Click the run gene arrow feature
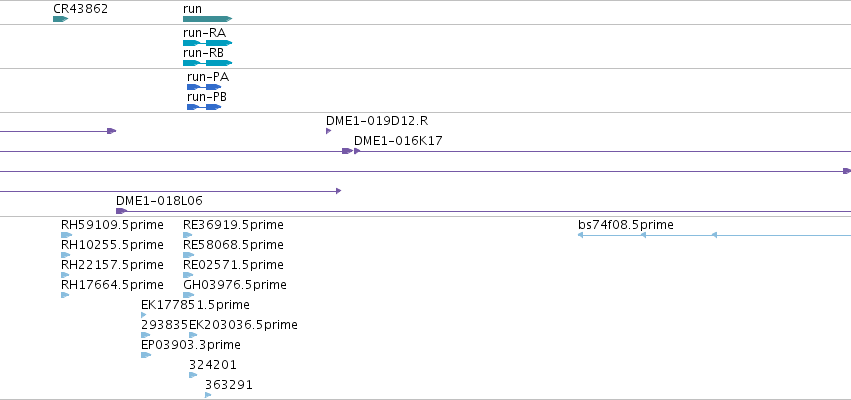The image size is (851, 400). tap(207, 19)
